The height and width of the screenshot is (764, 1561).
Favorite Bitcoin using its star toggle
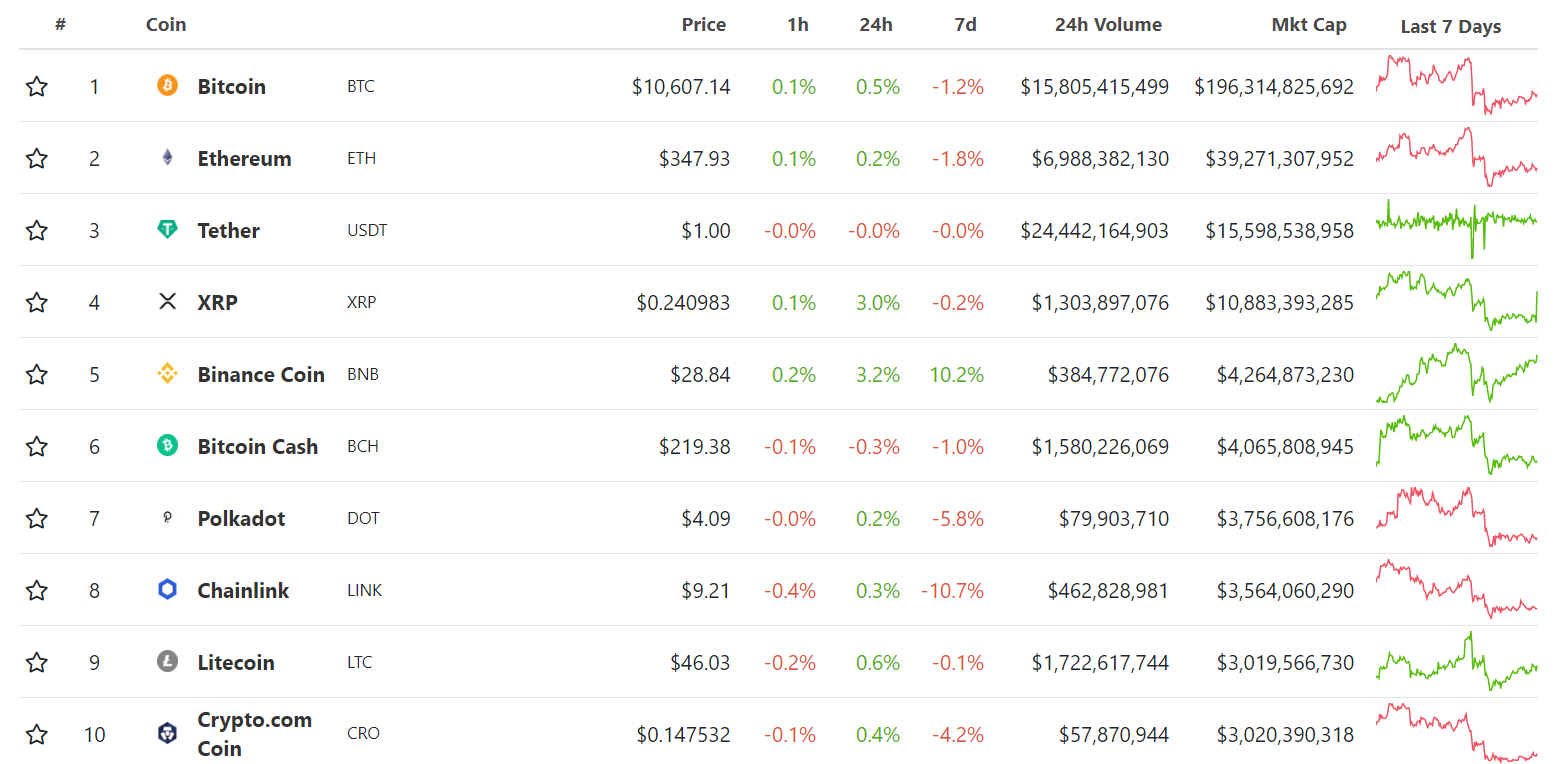(x=37, y=86)
